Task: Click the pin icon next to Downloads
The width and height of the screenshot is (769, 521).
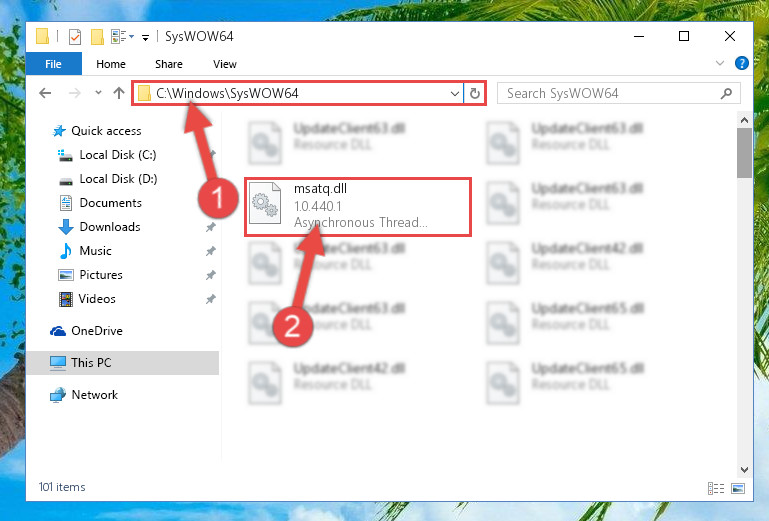Action: tap(211, 227)
